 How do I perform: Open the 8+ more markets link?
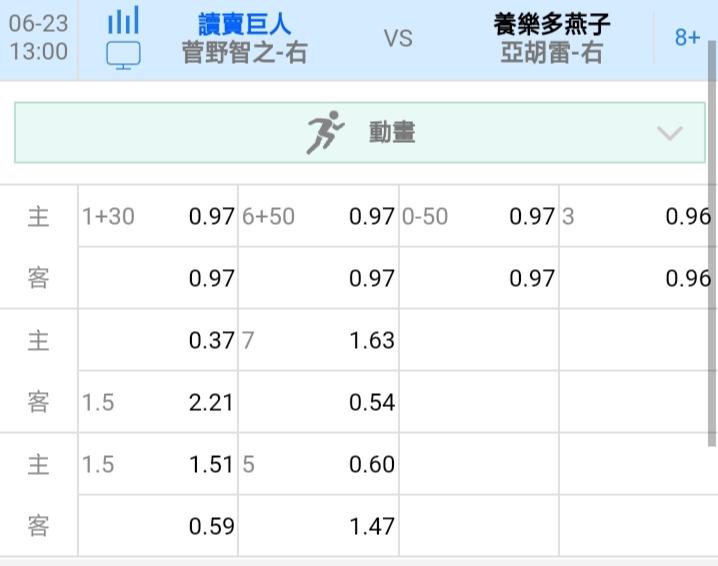coord(686,38)
